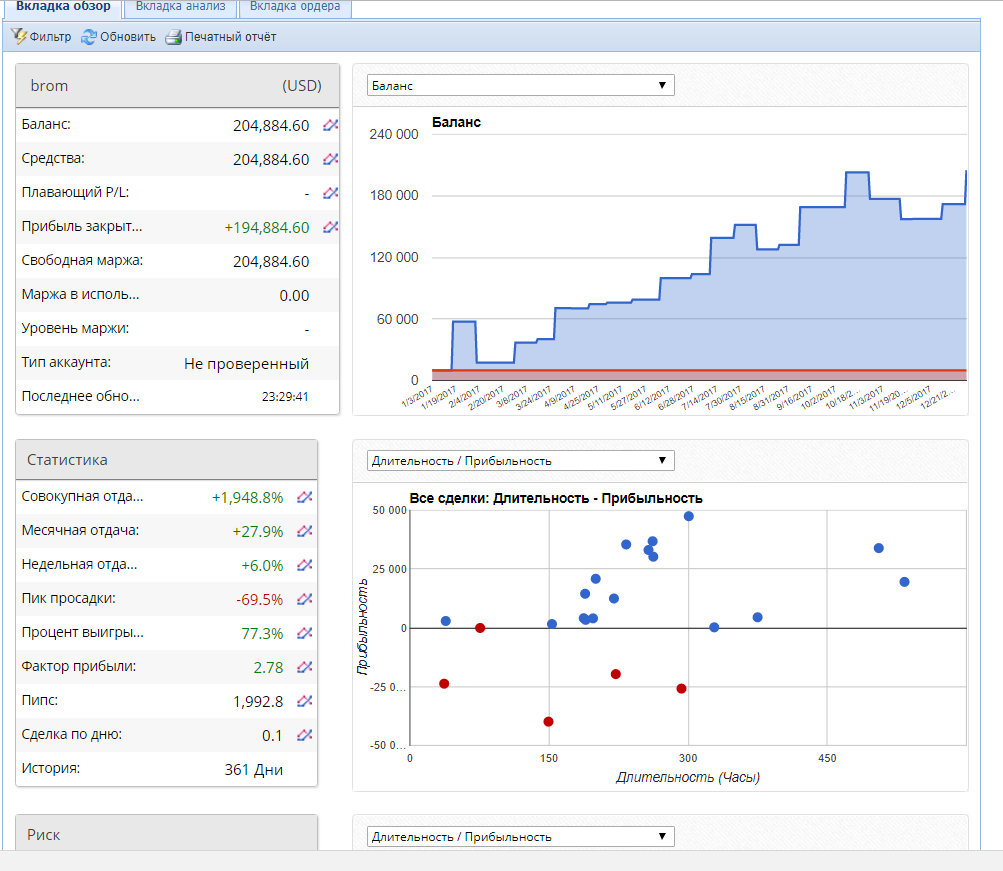The image size is (1003, 871).
Task: Switch to Вкладка анализ tab
Action: [180, 7]
